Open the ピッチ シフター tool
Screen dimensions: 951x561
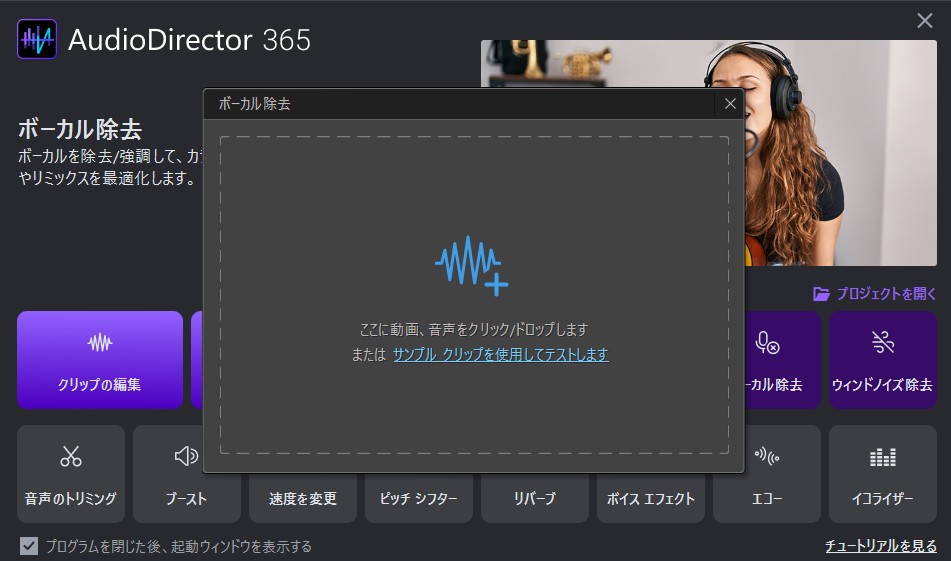point(418,498)
